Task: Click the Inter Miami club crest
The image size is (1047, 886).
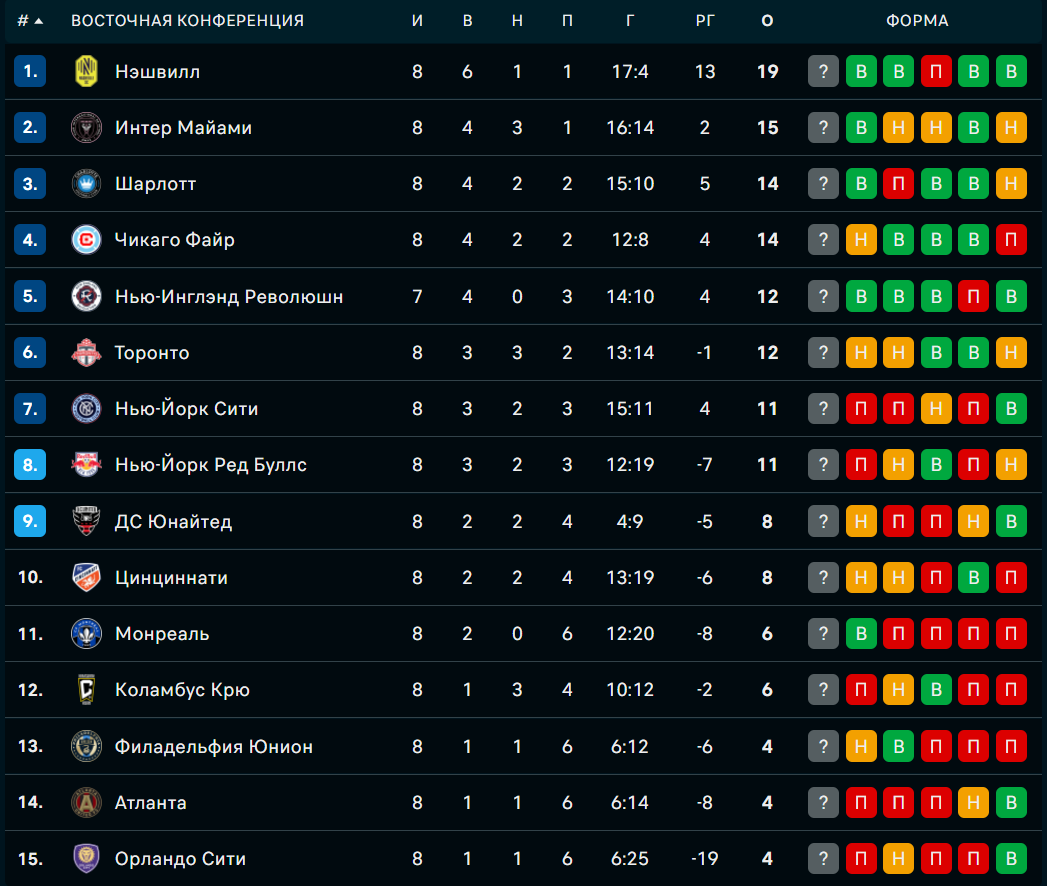Action: [87, 128]
